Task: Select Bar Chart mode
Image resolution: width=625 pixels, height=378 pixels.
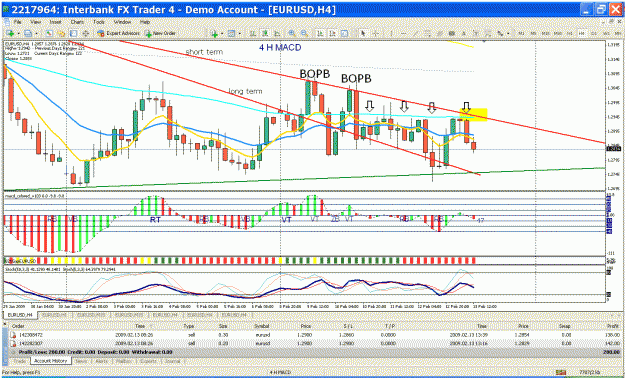Action: (253, 33)
